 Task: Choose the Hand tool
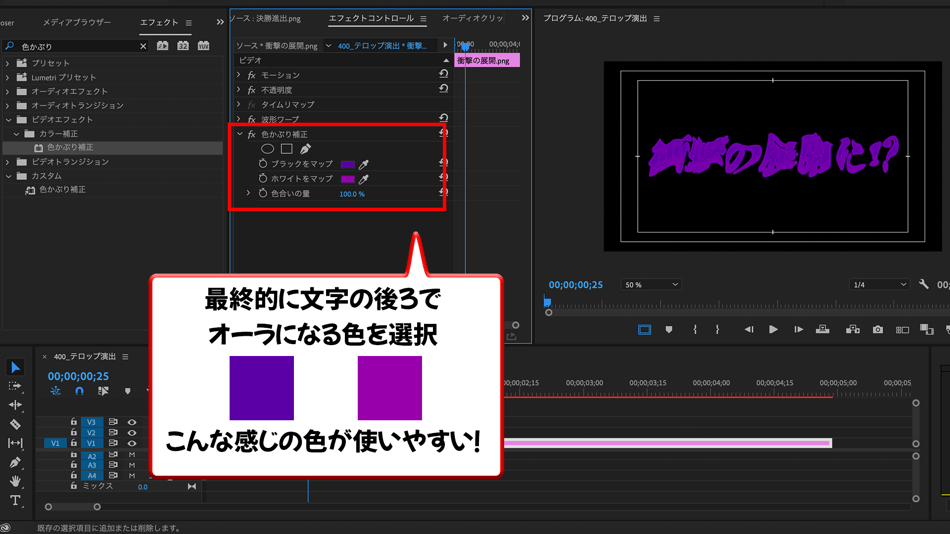coord(15,481)
